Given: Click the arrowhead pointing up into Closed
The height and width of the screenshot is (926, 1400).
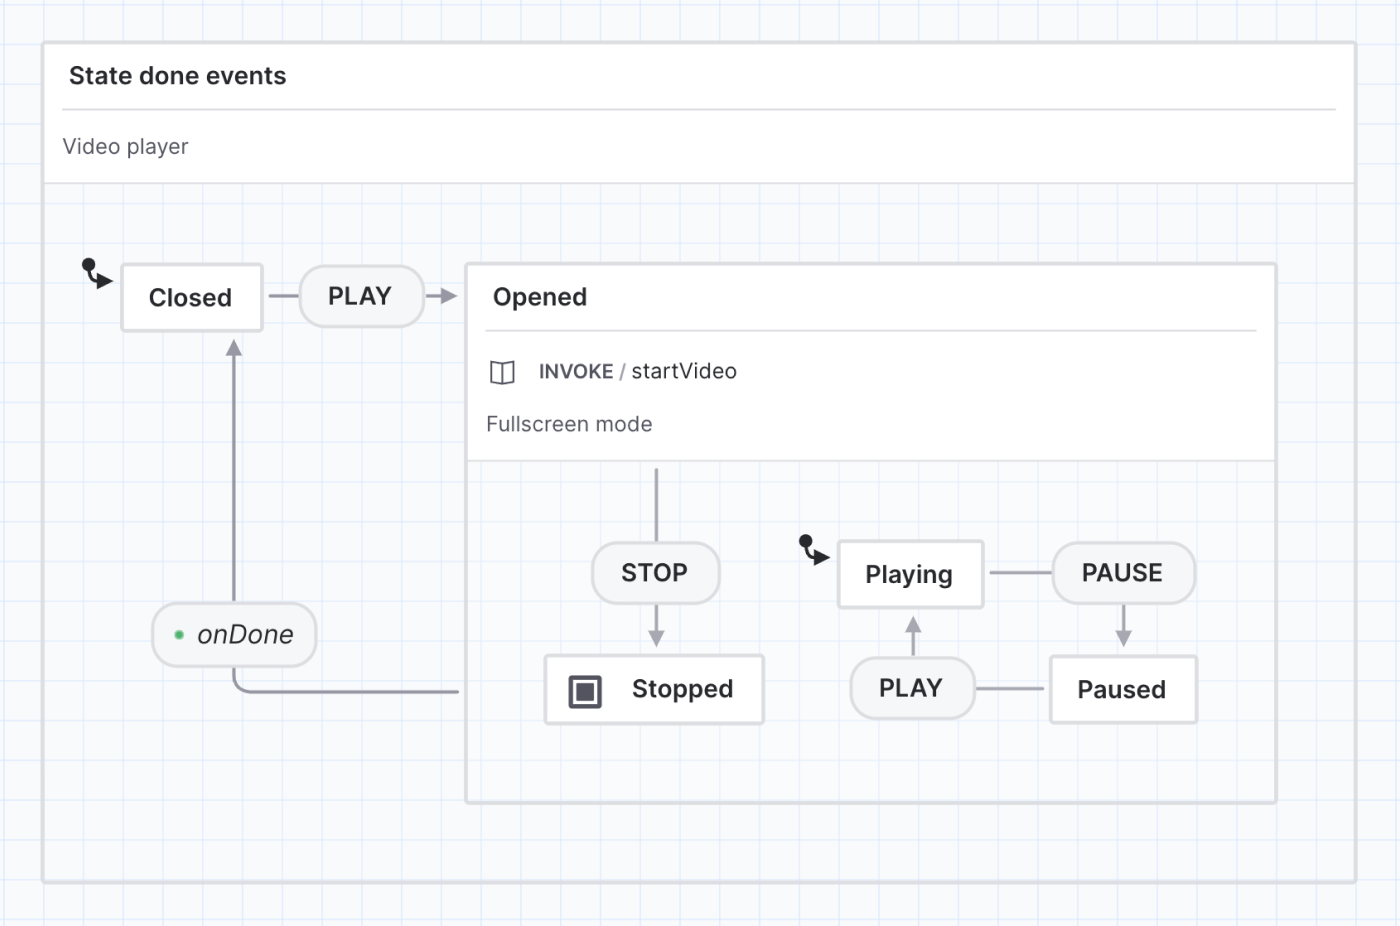Looking at the screenshot, I should (x=234, y=348).
